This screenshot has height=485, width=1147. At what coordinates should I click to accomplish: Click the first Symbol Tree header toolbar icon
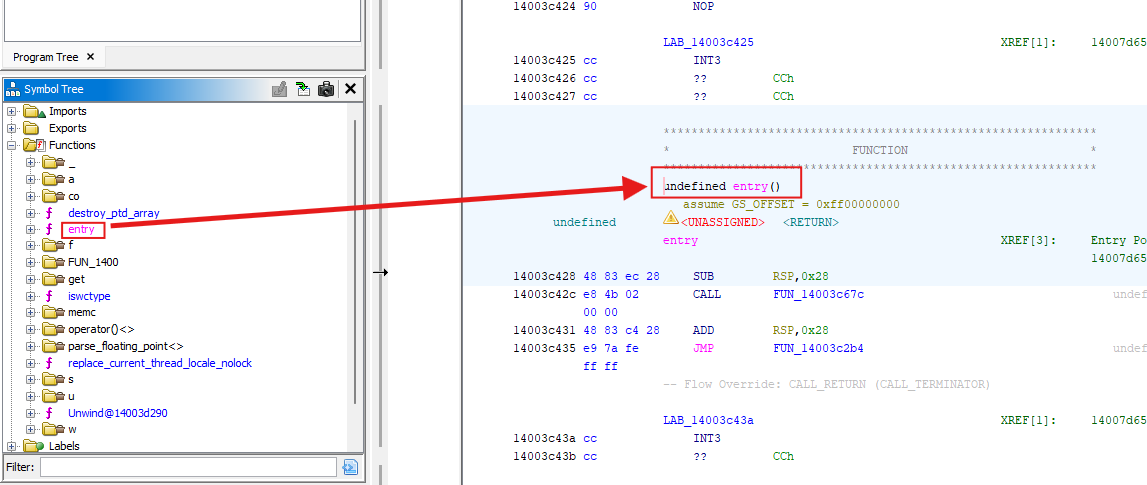tap(280, 90)
